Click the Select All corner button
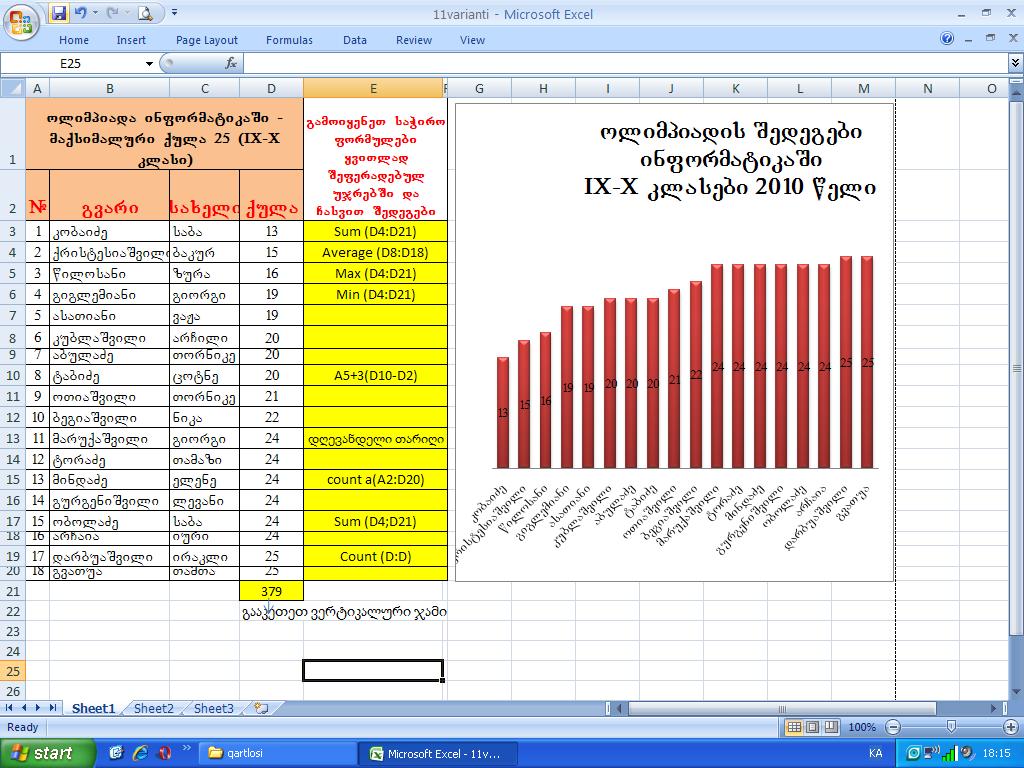 click(12, 88)
